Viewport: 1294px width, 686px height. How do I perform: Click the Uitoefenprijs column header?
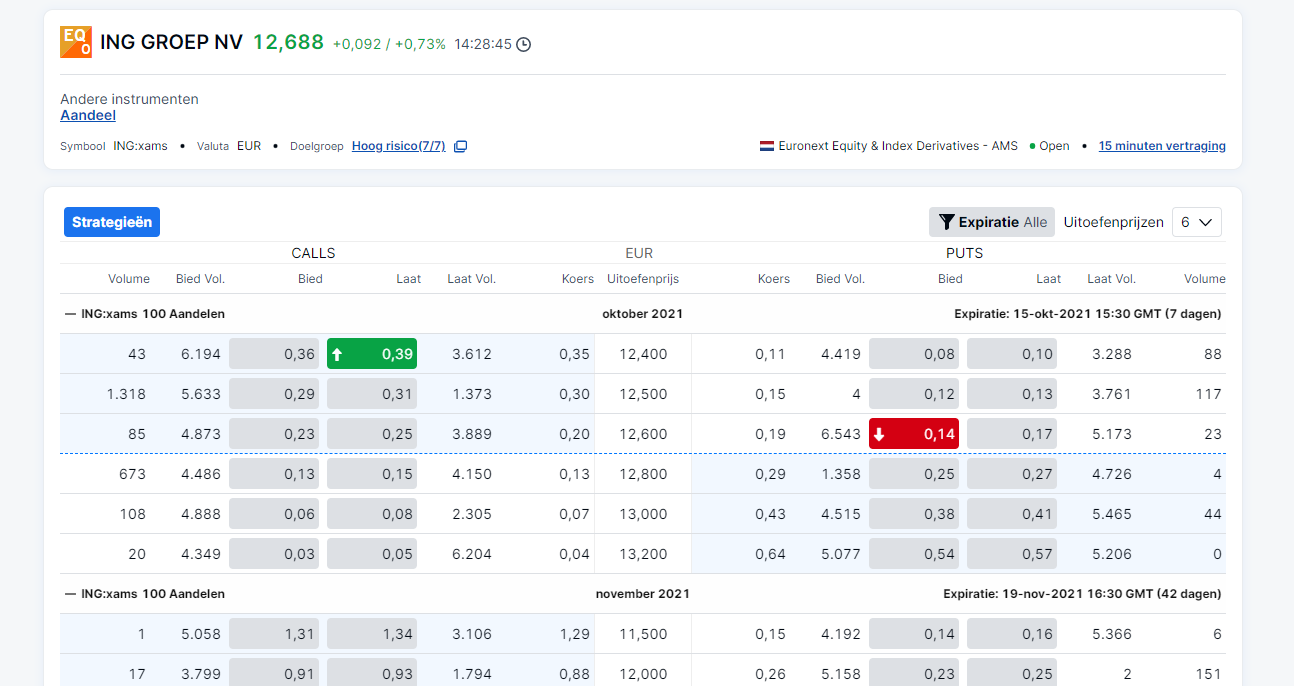pyautogui.click(x=643, y=279)
